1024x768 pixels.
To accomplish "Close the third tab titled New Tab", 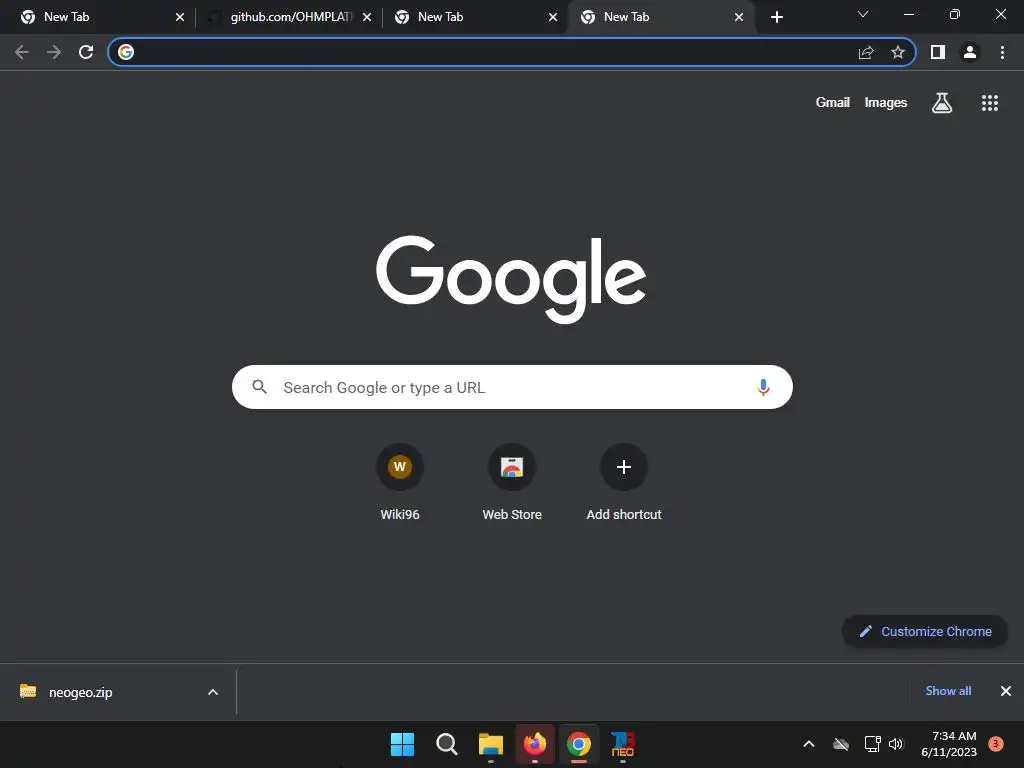I will (x=553, y=17).
